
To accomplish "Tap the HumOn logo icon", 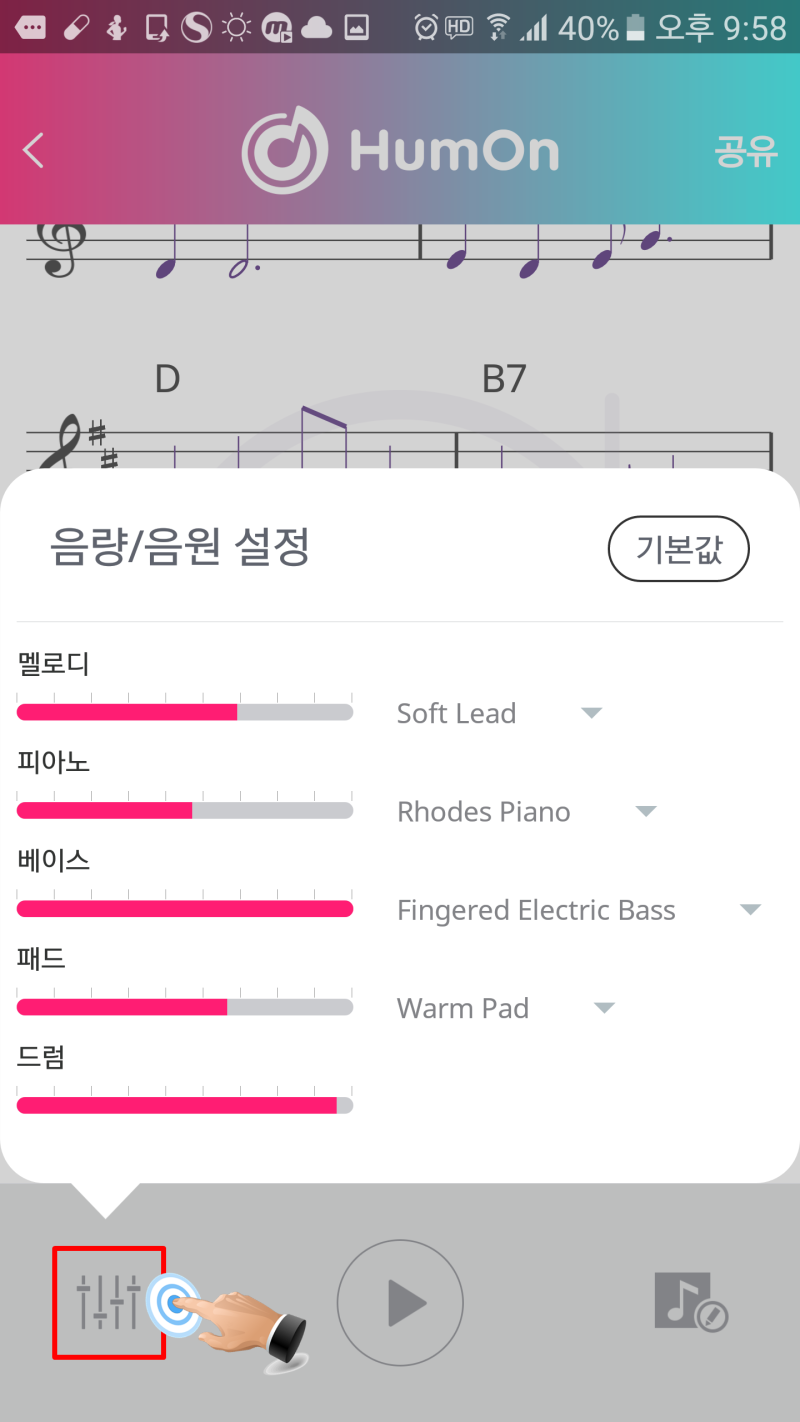I will (x=285, y=151).
